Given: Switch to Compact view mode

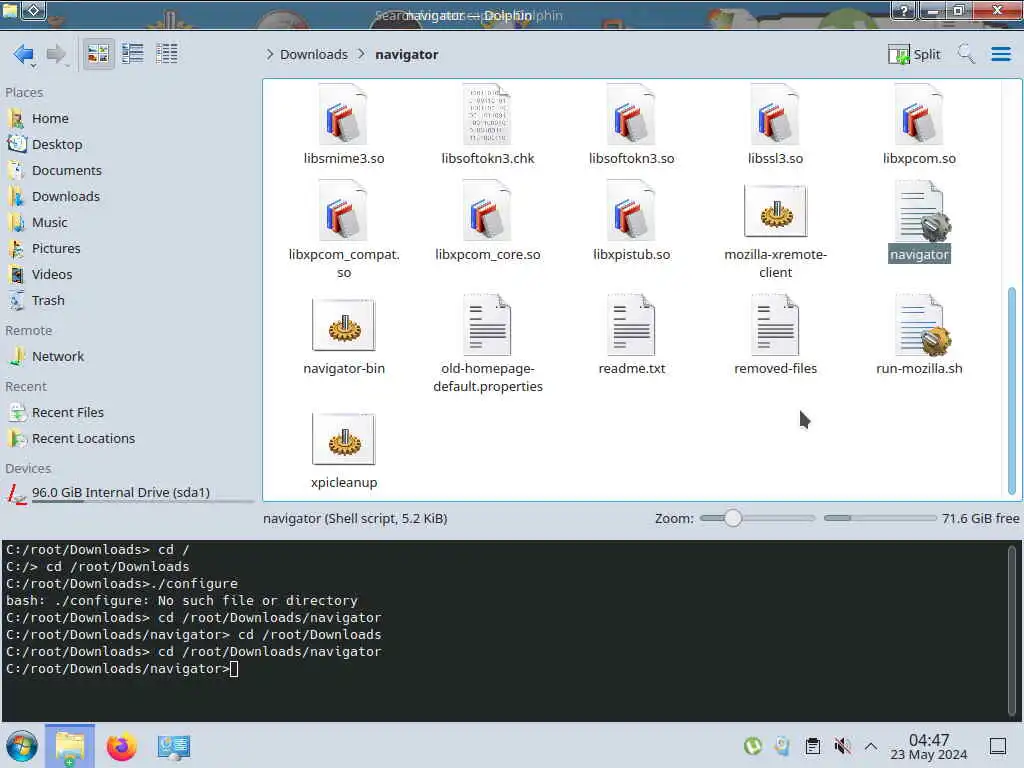Looking at the screenshot, I should (133, 54).
